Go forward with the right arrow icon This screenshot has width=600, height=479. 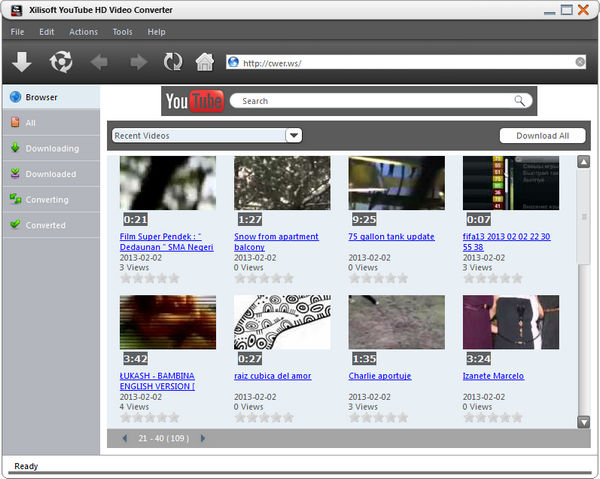coord(138,62)
